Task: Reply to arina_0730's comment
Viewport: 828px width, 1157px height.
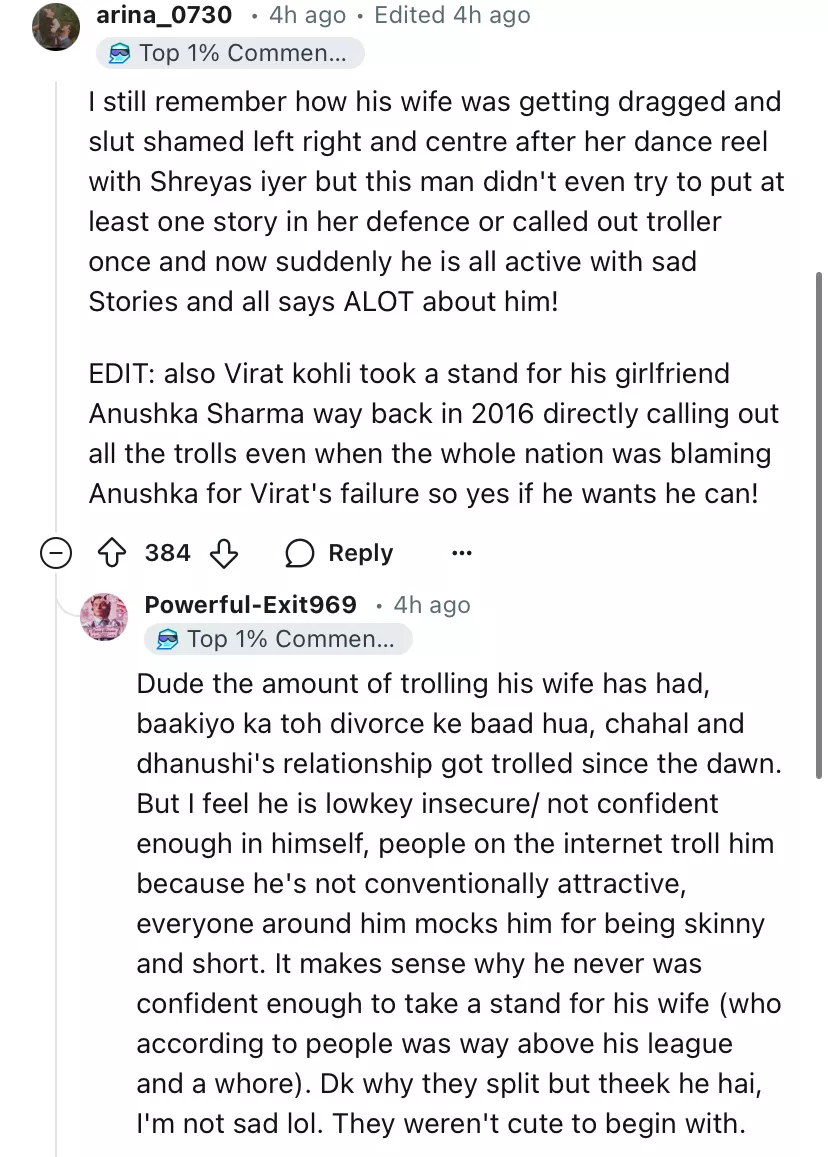Action: tap(340, 553)
